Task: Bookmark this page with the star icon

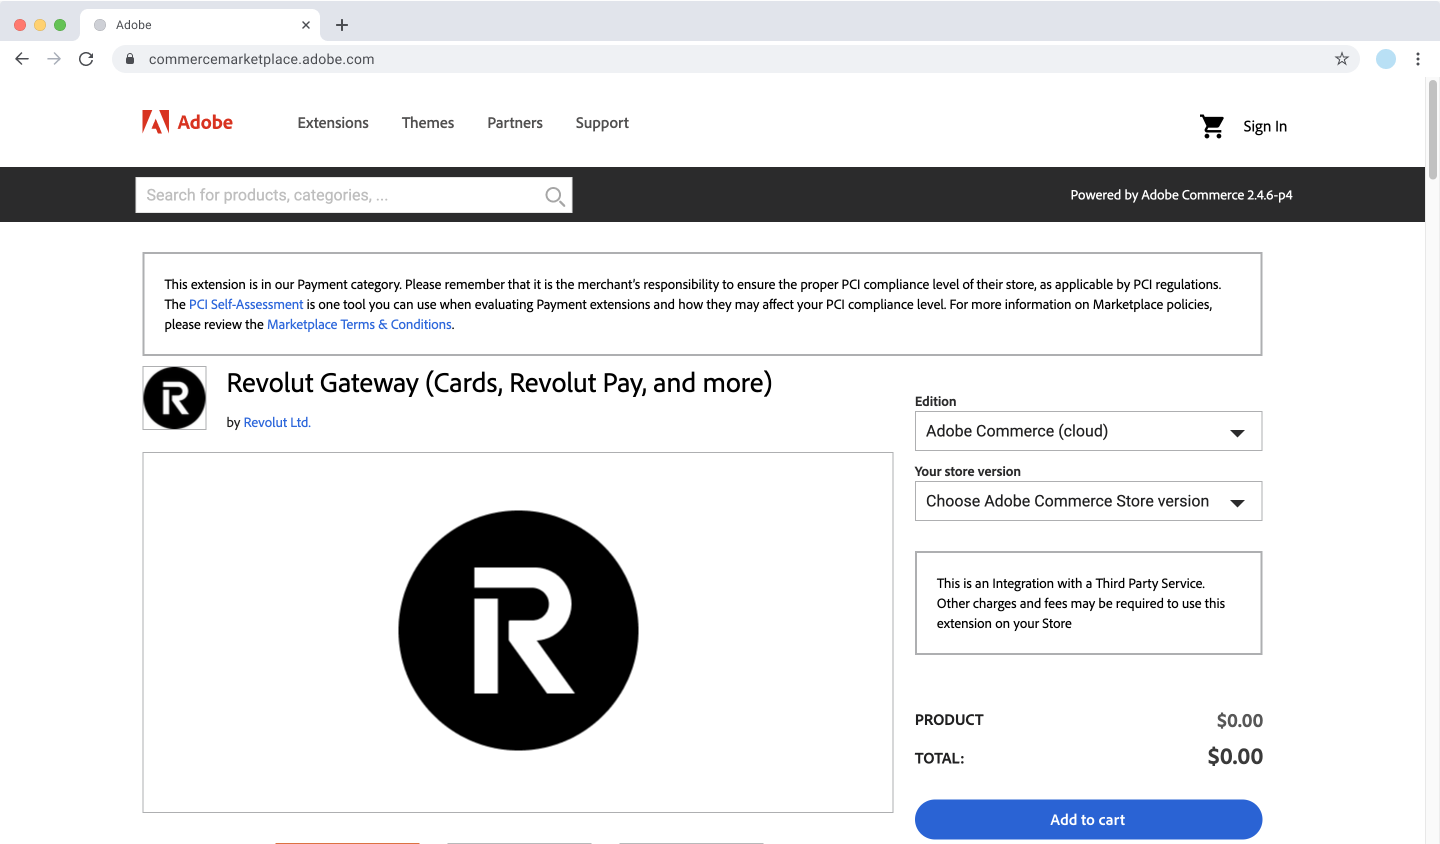Action: click(1342, 59)
